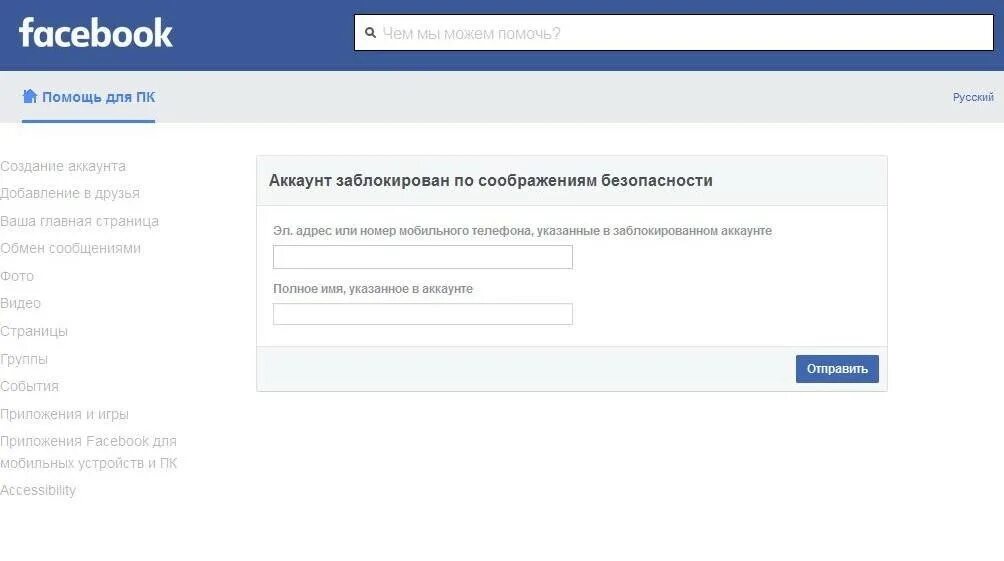This screenshot has width=1004, height=561.
Task: Click the Полное имя input field
Action: (x=423, y=314)
